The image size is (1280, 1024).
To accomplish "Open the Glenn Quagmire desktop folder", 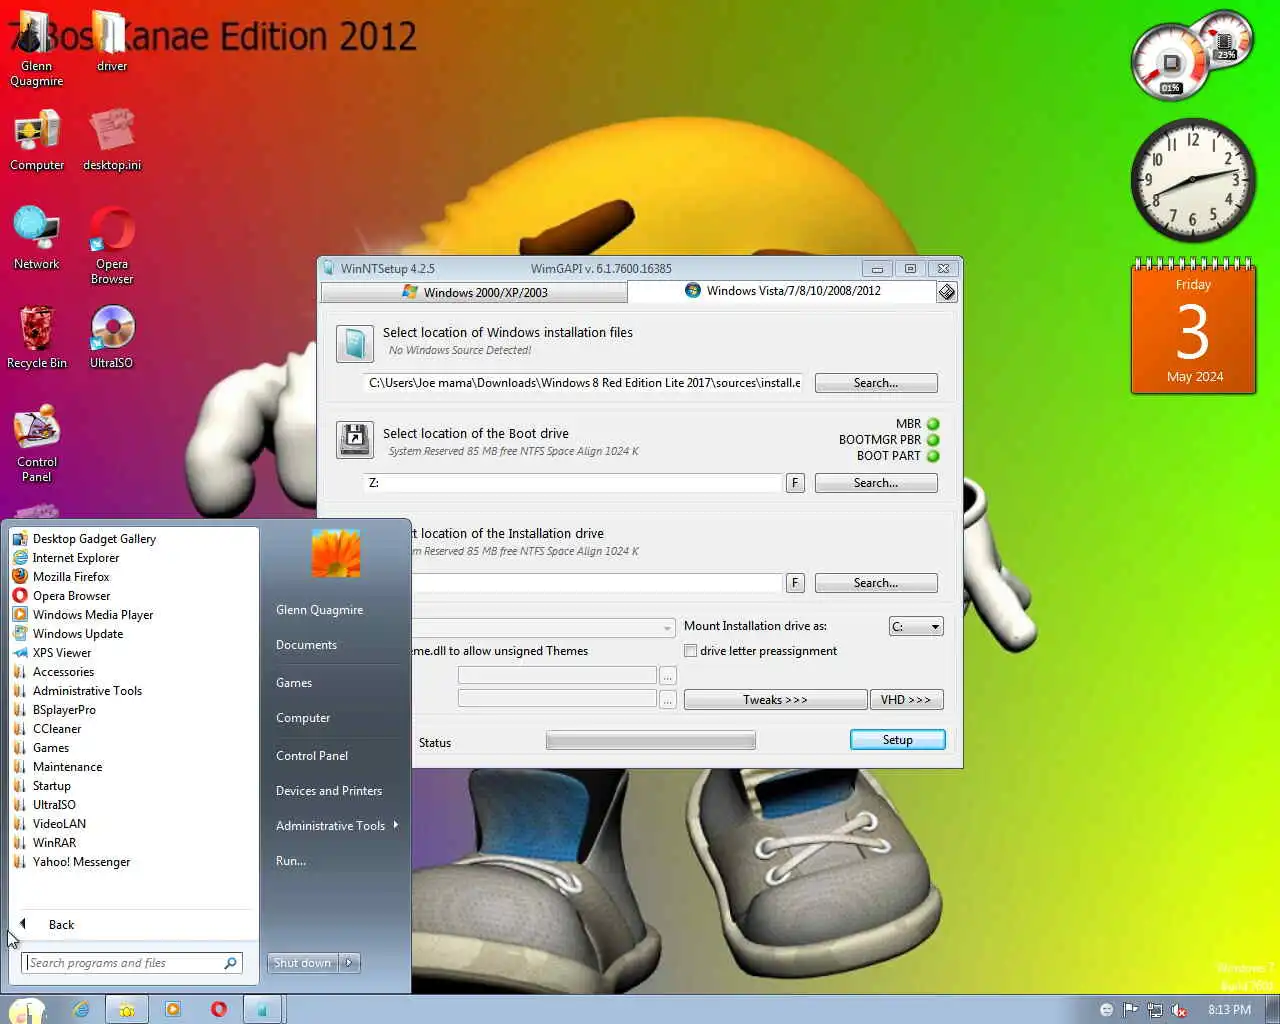I will pyautogui.click(x=36, y=48).
